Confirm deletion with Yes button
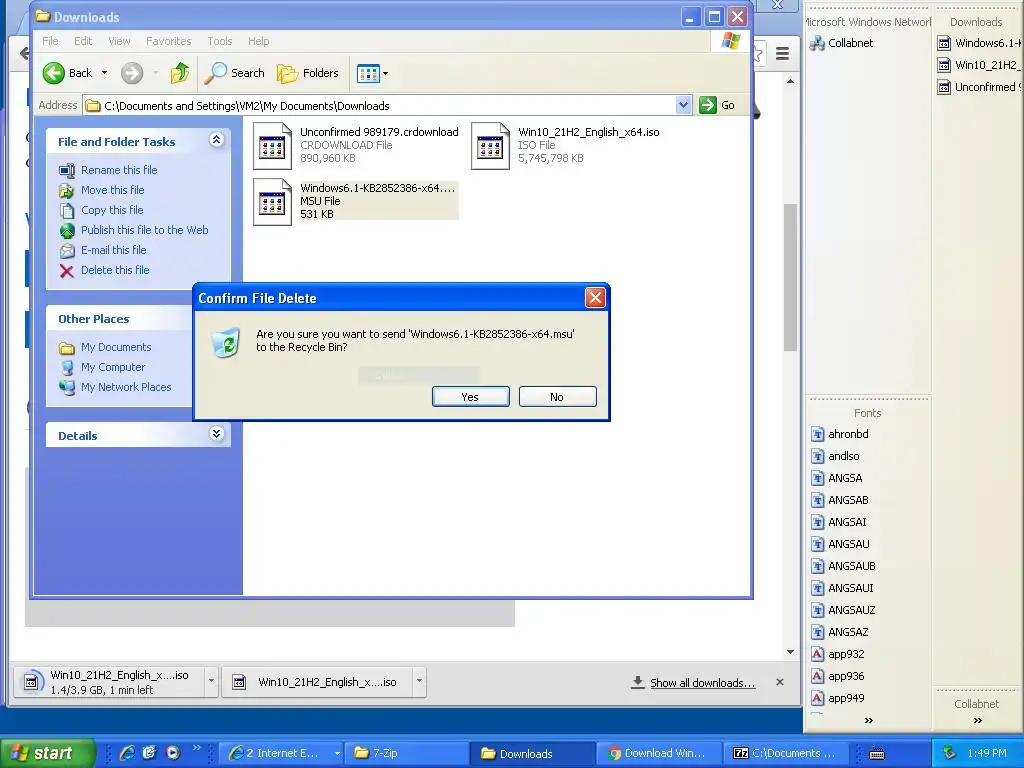 tap(470, 396)
